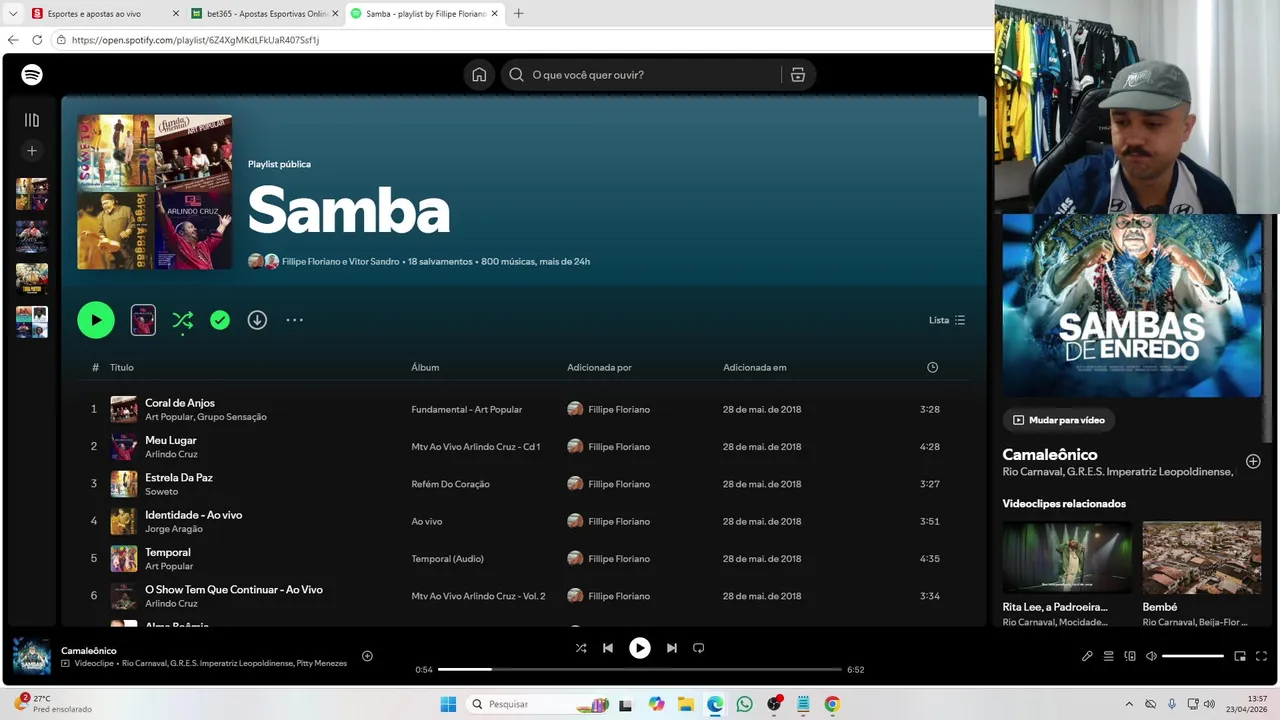Click the Samba playlist cover image
Image resolution: width=1280 pixels, height=720 pixels.
[x=155, y=192]
